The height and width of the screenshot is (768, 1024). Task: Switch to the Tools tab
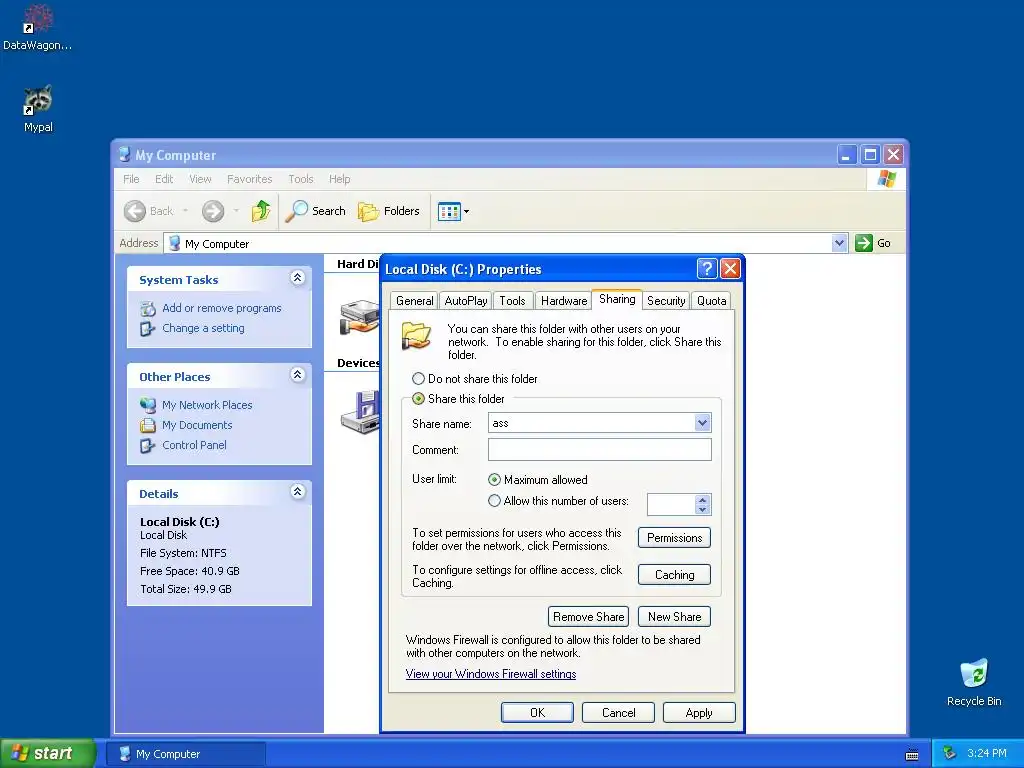[x=513, y=300]
